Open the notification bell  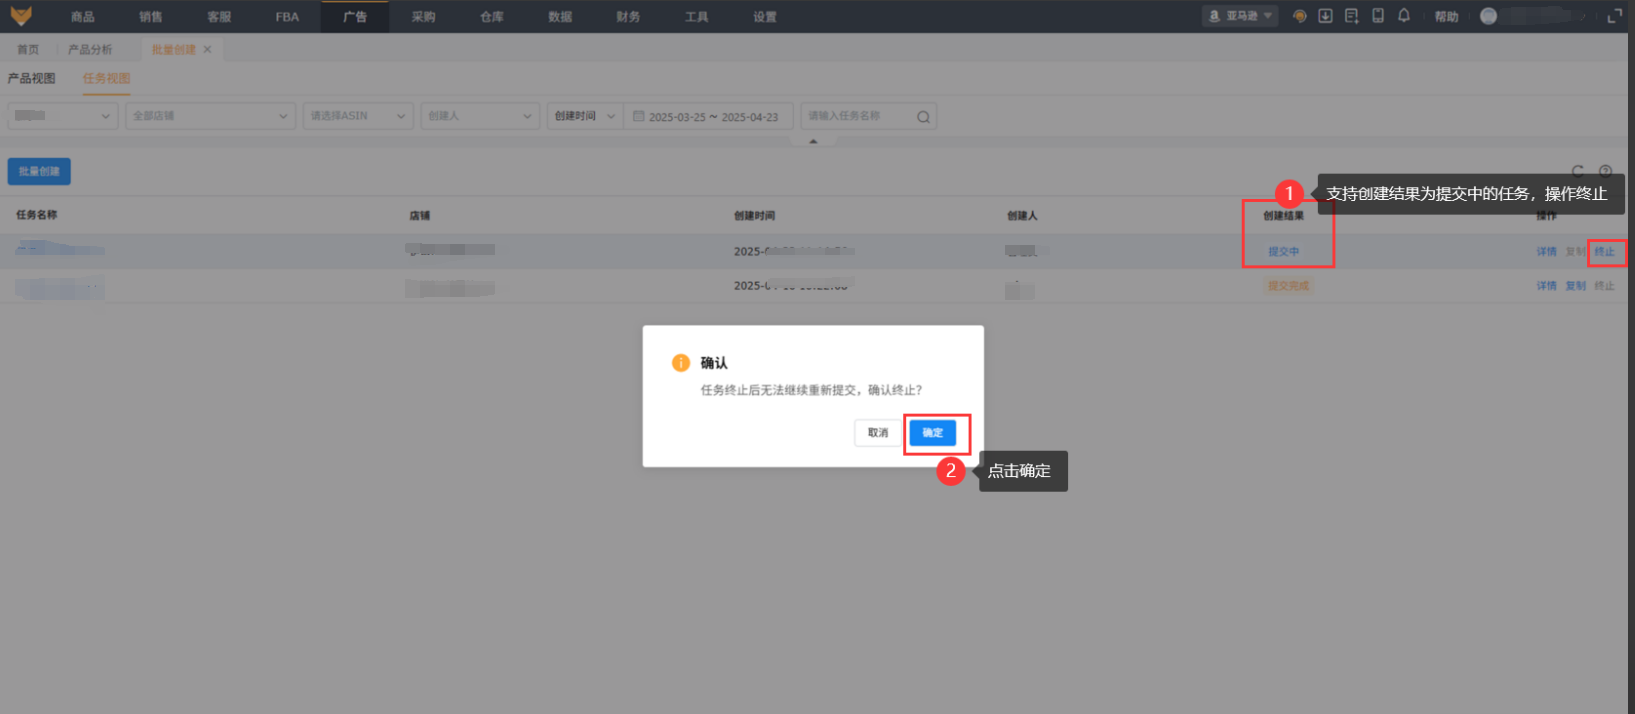point(1404,16)
